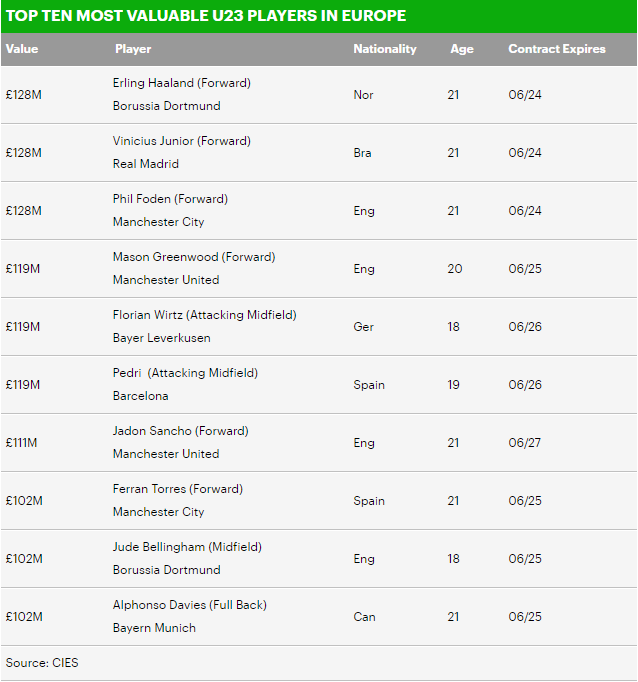Select Florian Wirtz (Attacking Midfield) text
The width and height of the screenshot is (638, 682).
(204, 315)
